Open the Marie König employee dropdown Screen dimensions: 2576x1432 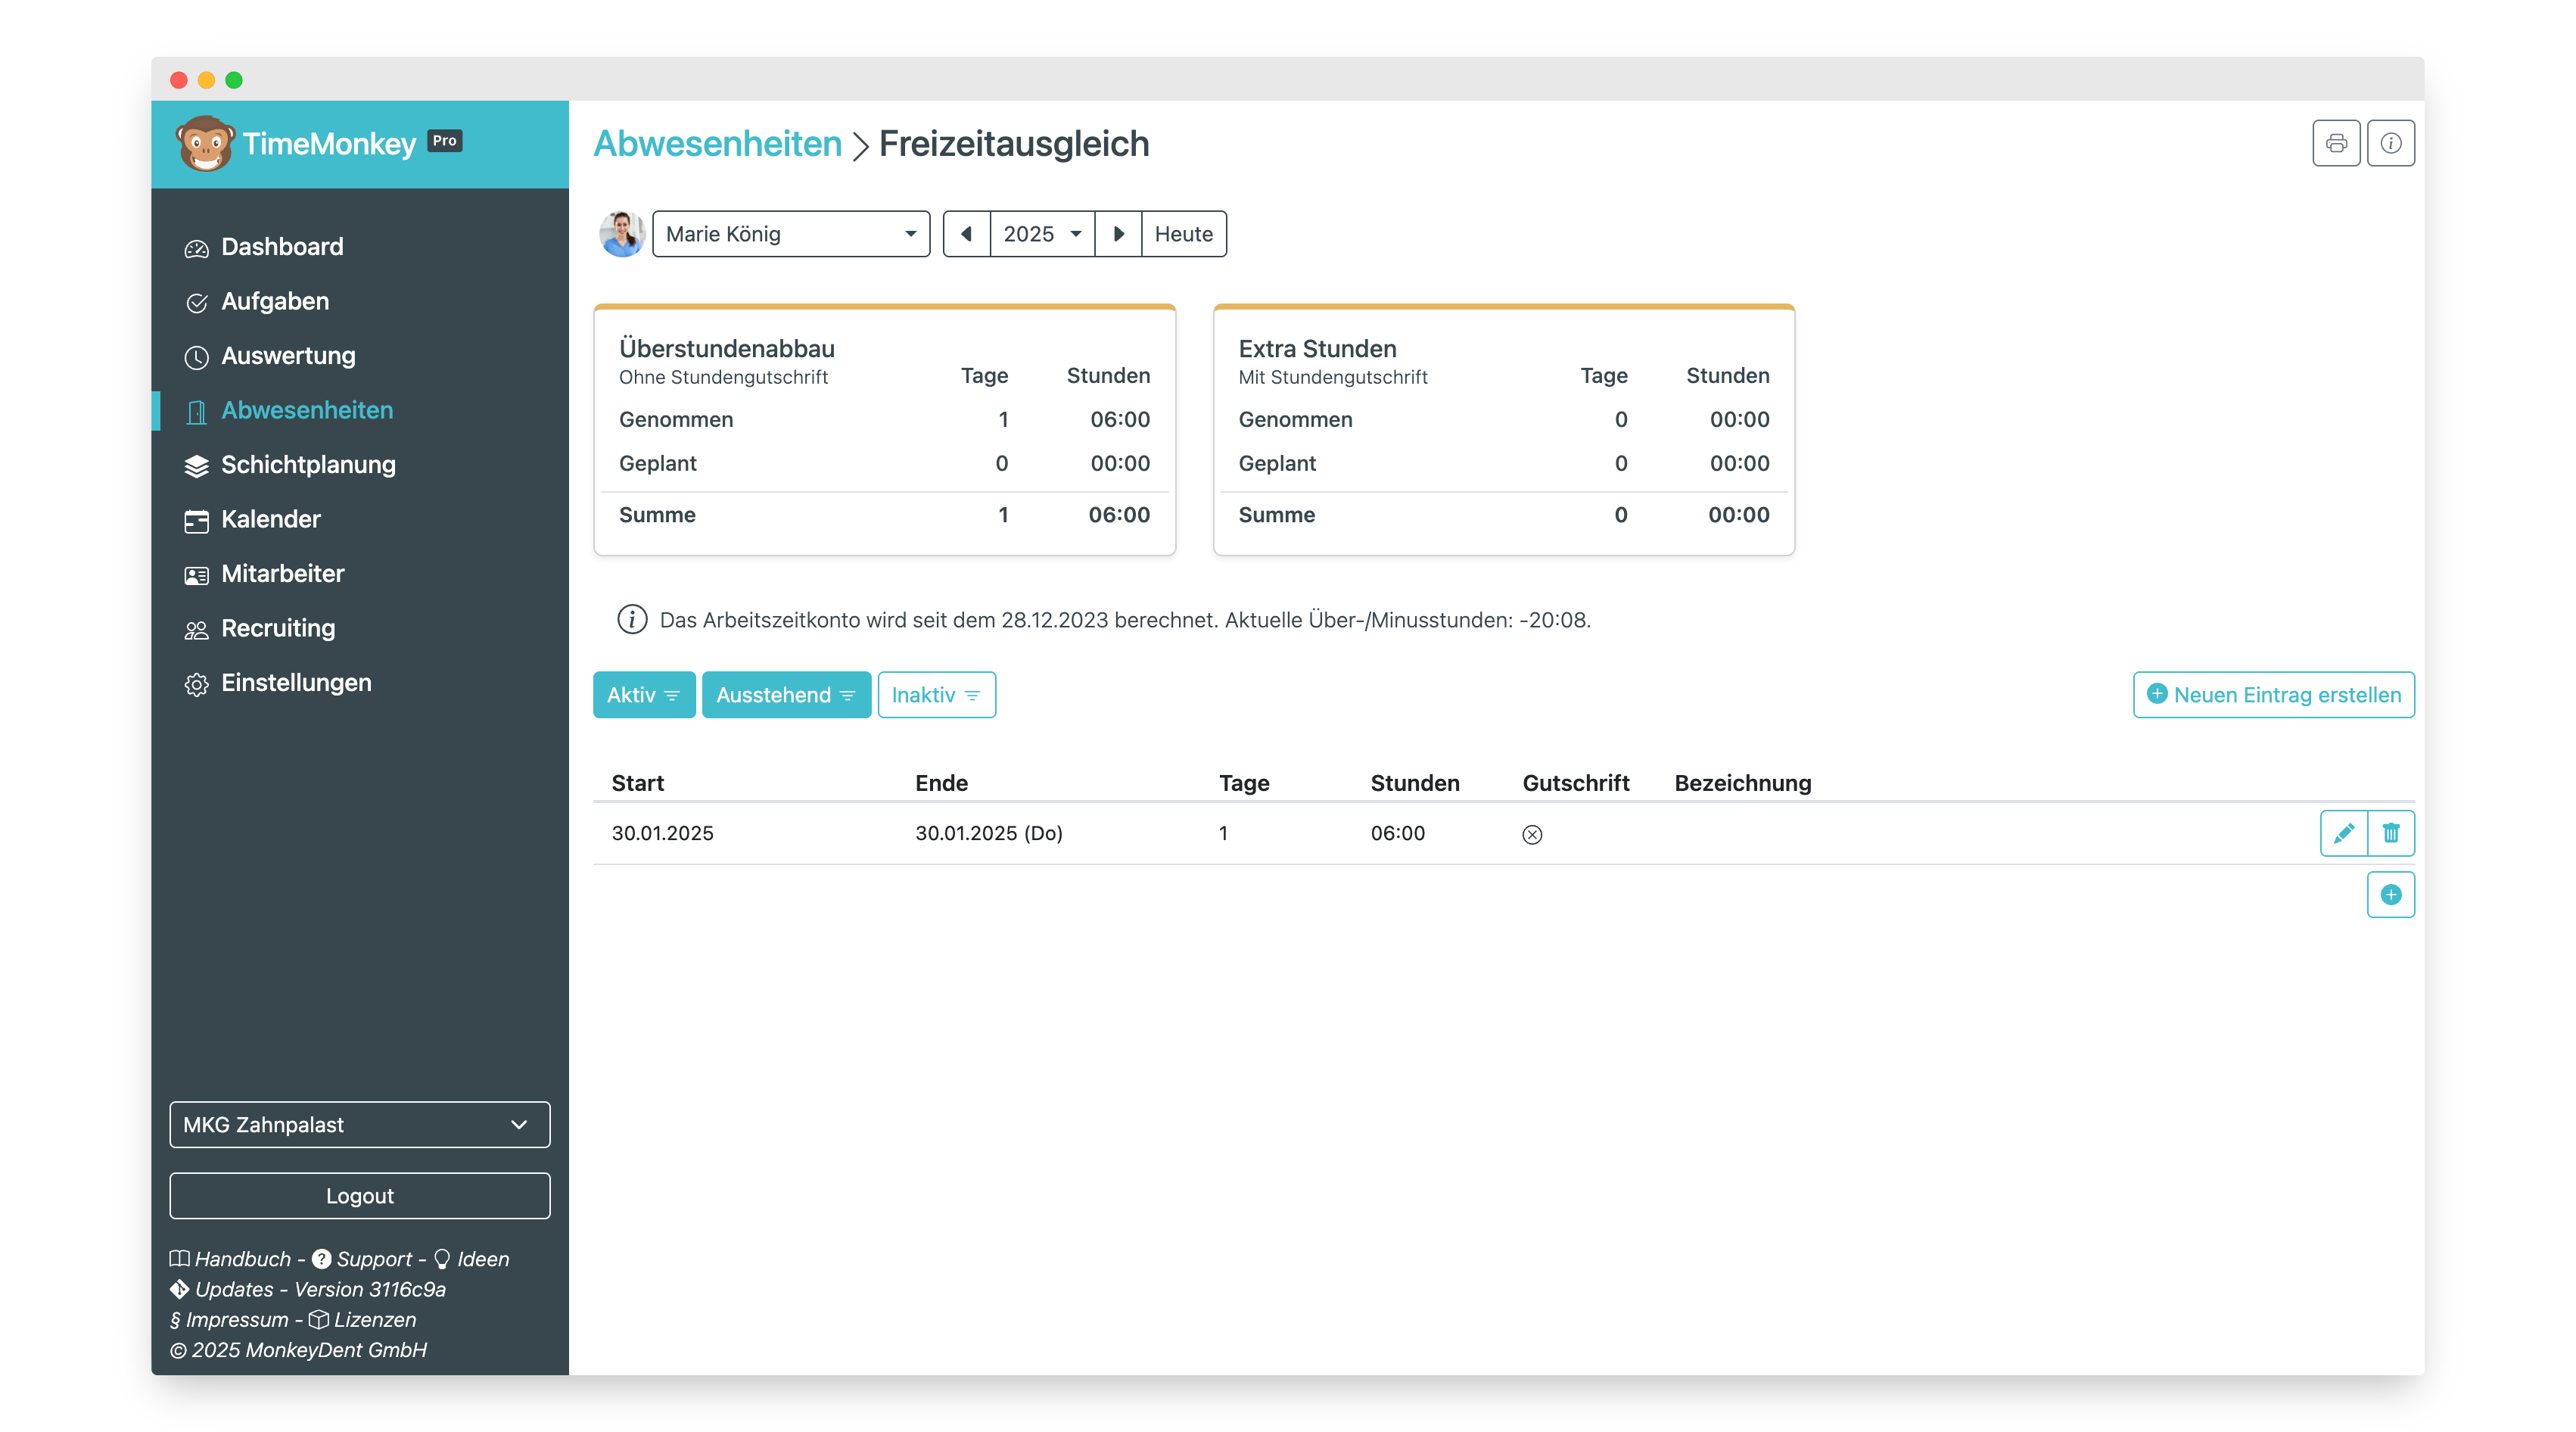coord(790,234)
